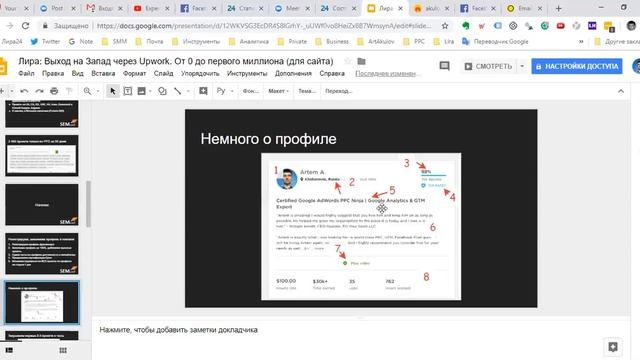Open the Справка menu

click(332, 73)
